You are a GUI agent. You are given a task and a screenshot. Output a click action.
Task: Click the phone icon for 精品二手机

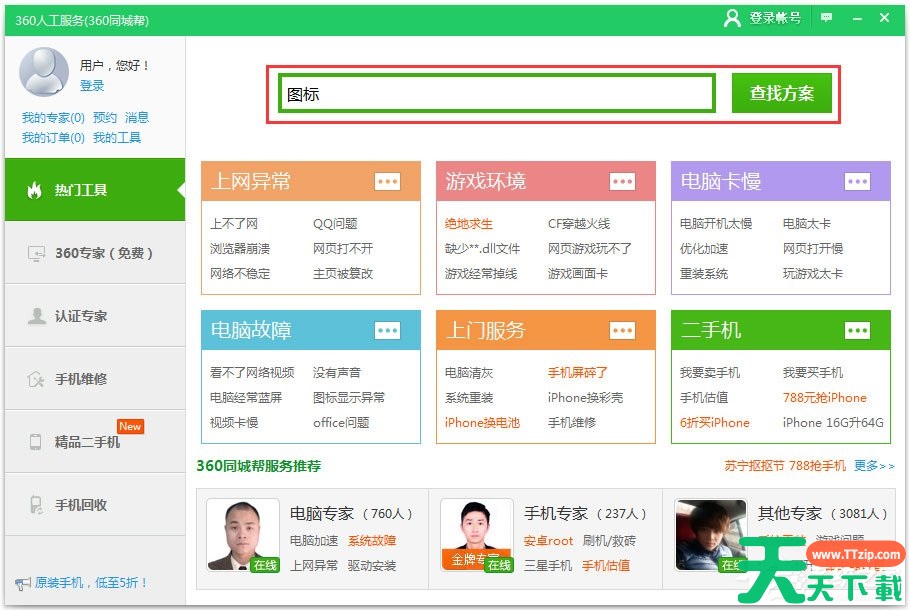(x=35, y=442)
